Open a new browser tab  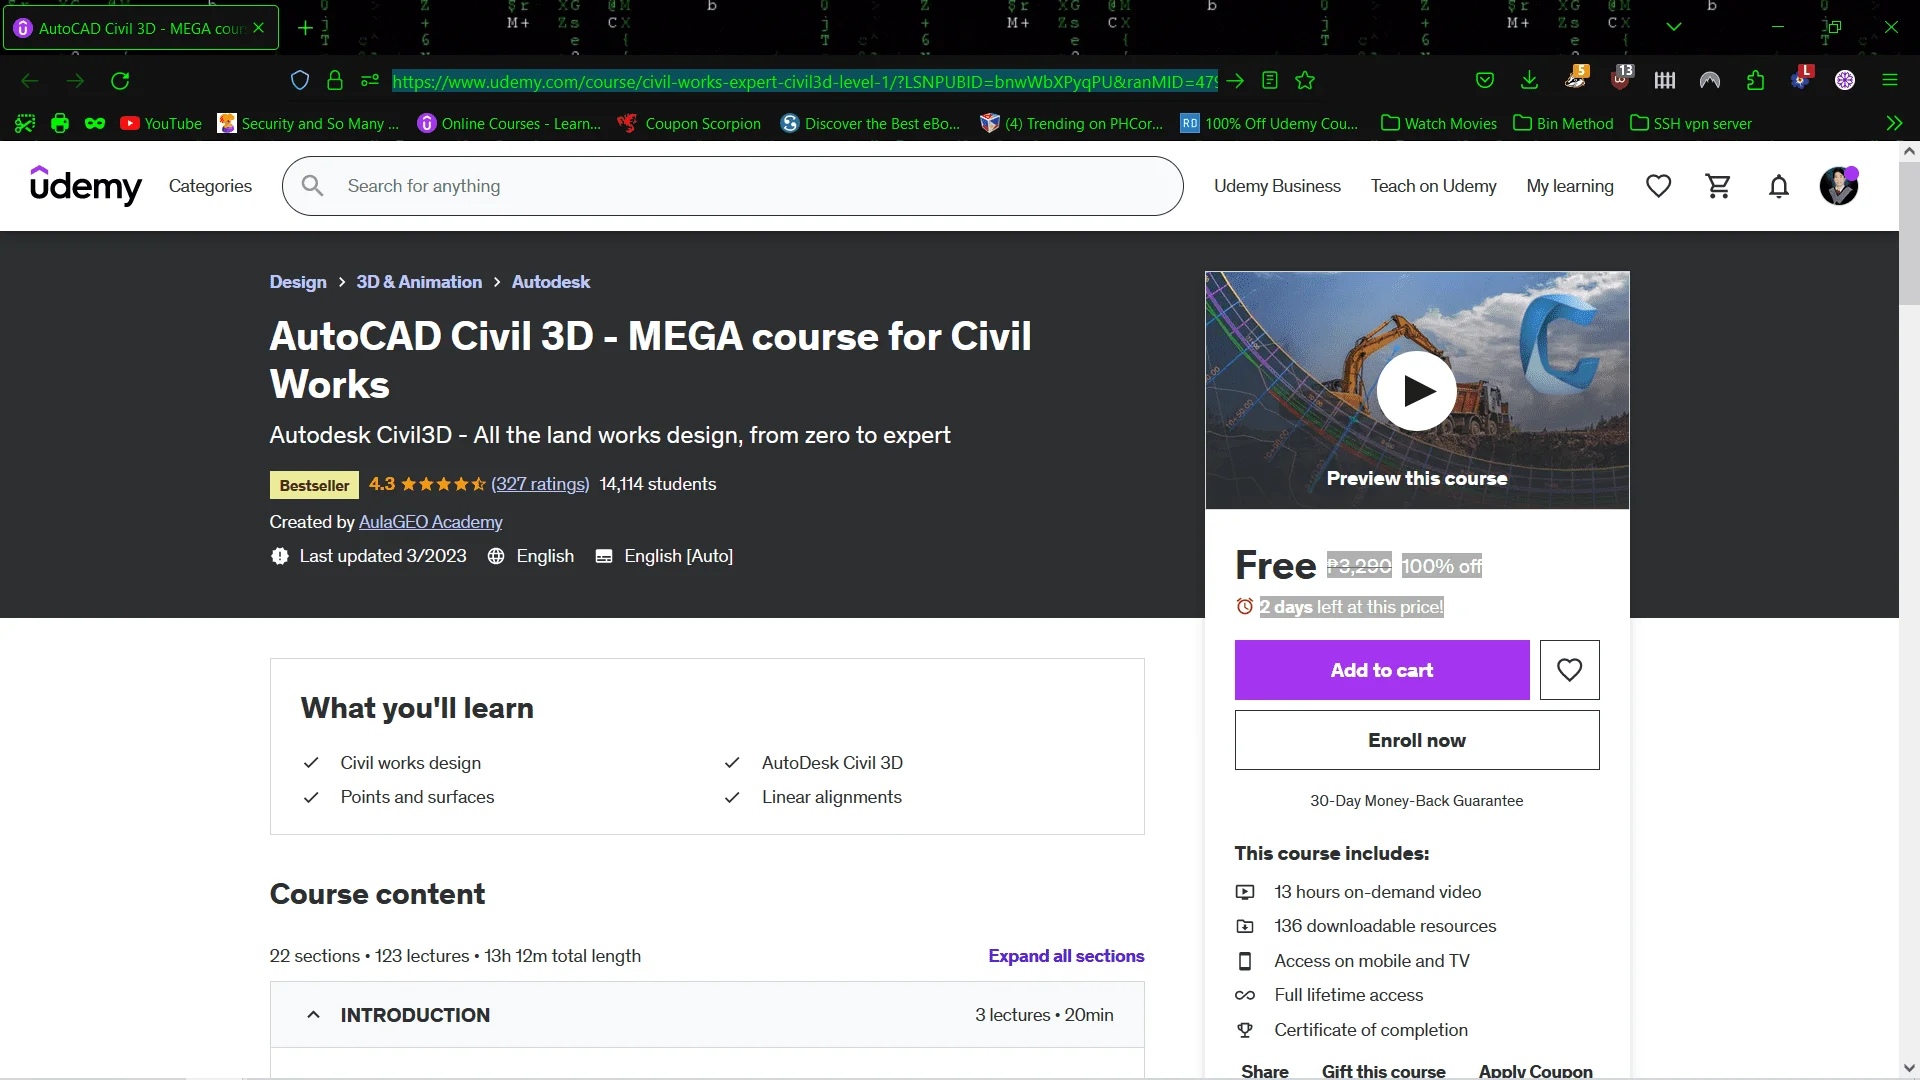pos(305,28)
